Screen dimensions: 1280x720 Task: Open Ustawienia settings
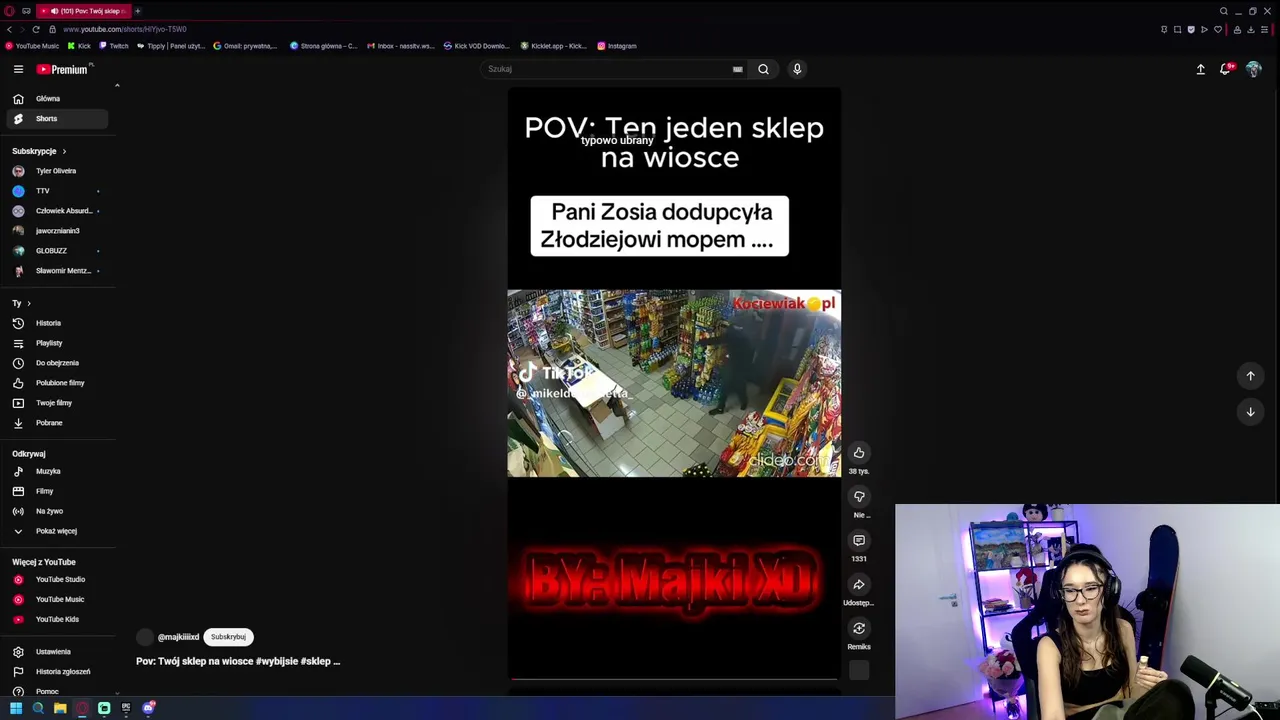click(x=57, y=652)
